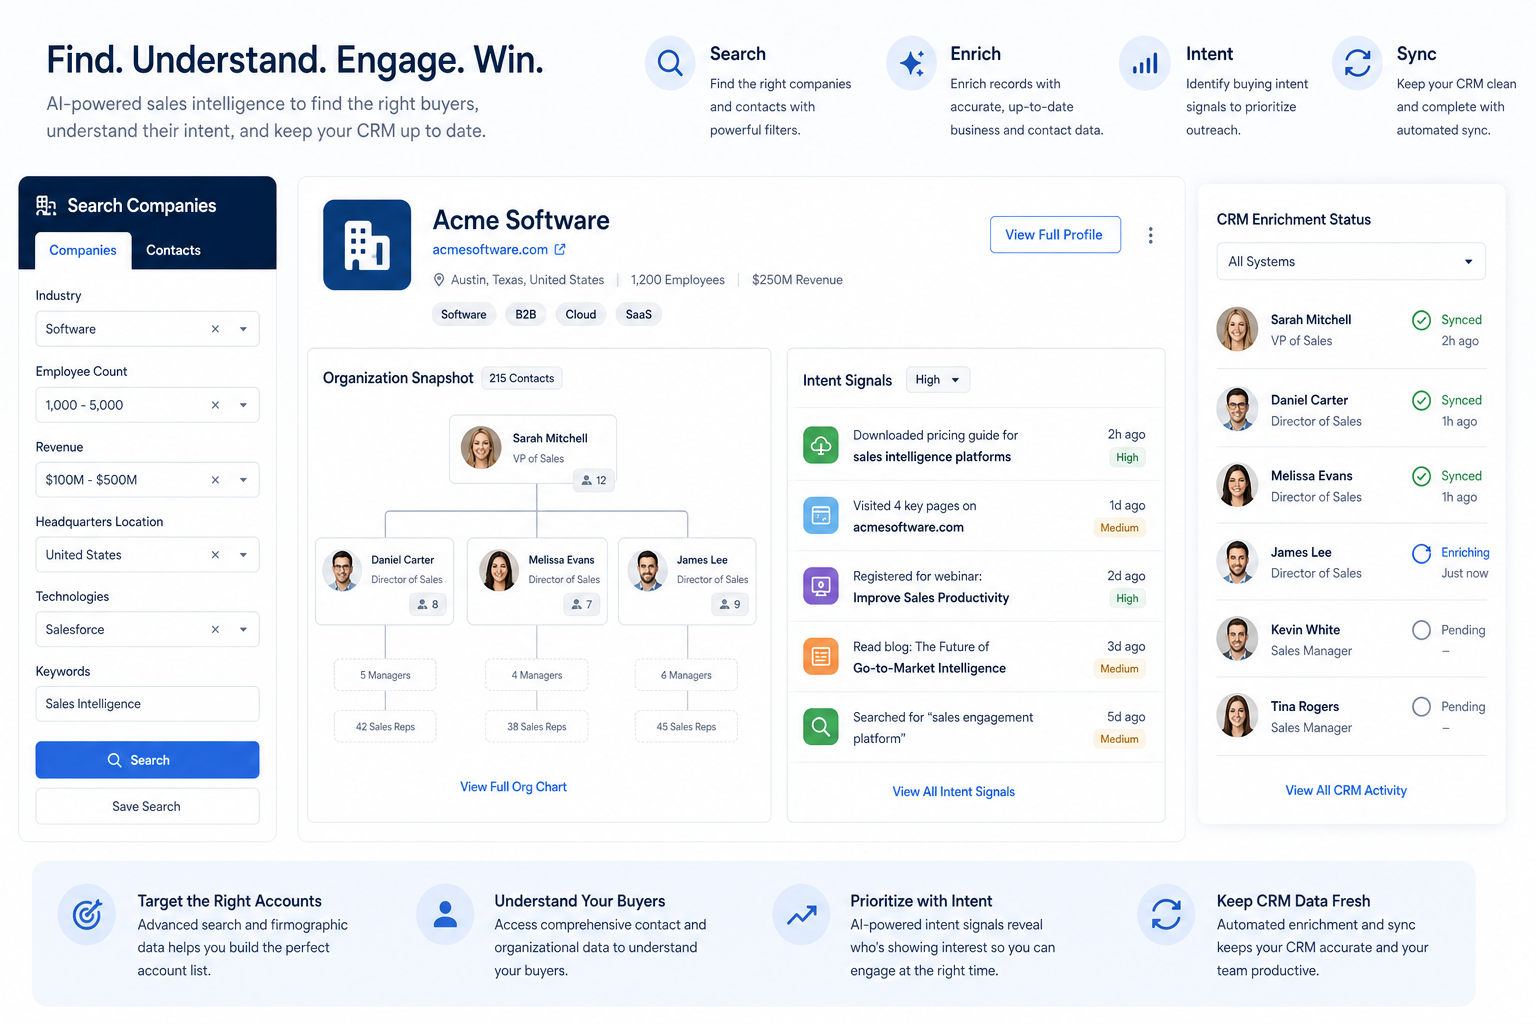Click Tina Rogers's Pending status circle
Image resolution: width=1536 pixels, height=1024 pixels.
pyautogui.click(x=1421, y=707)
